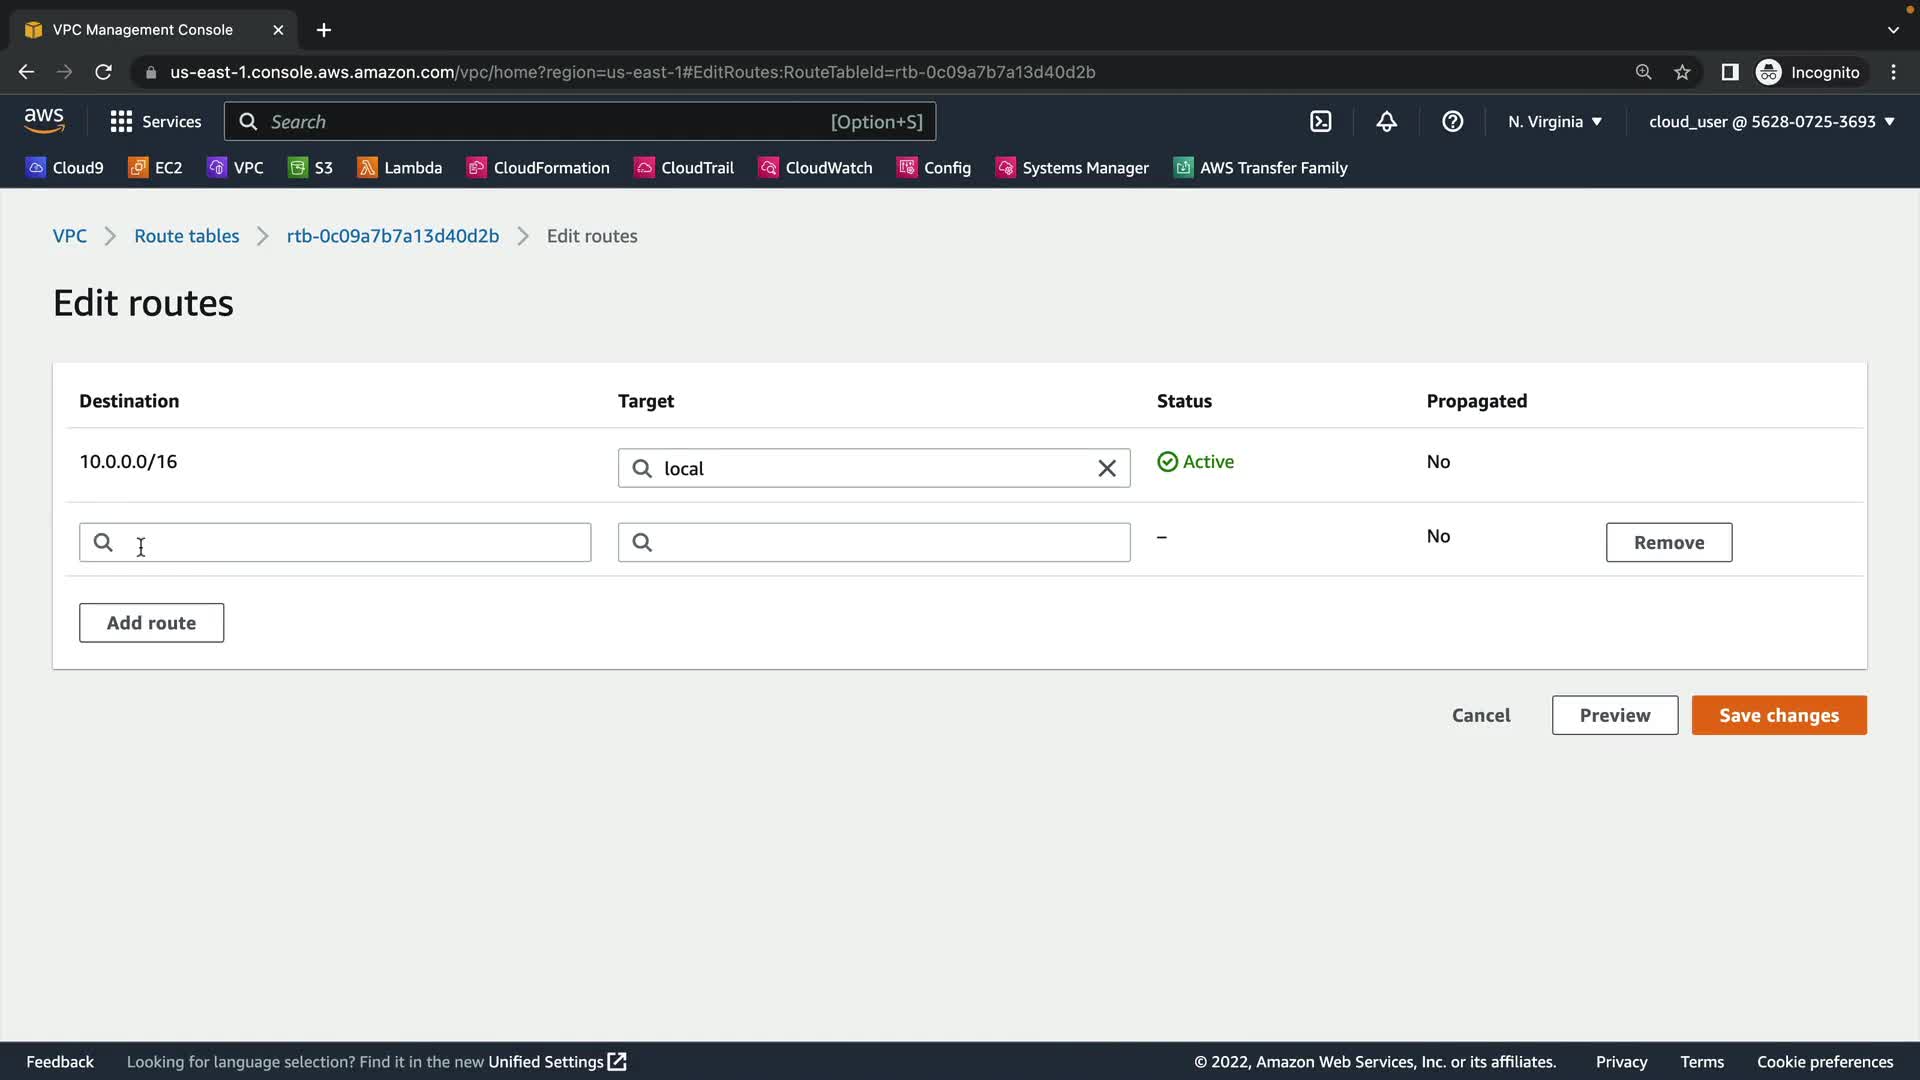Image resolution: width=1920 pixels, height=1080 pixels.
Task: Open the CloudShell terminal icon
Action: click(x=1320, y=121)
